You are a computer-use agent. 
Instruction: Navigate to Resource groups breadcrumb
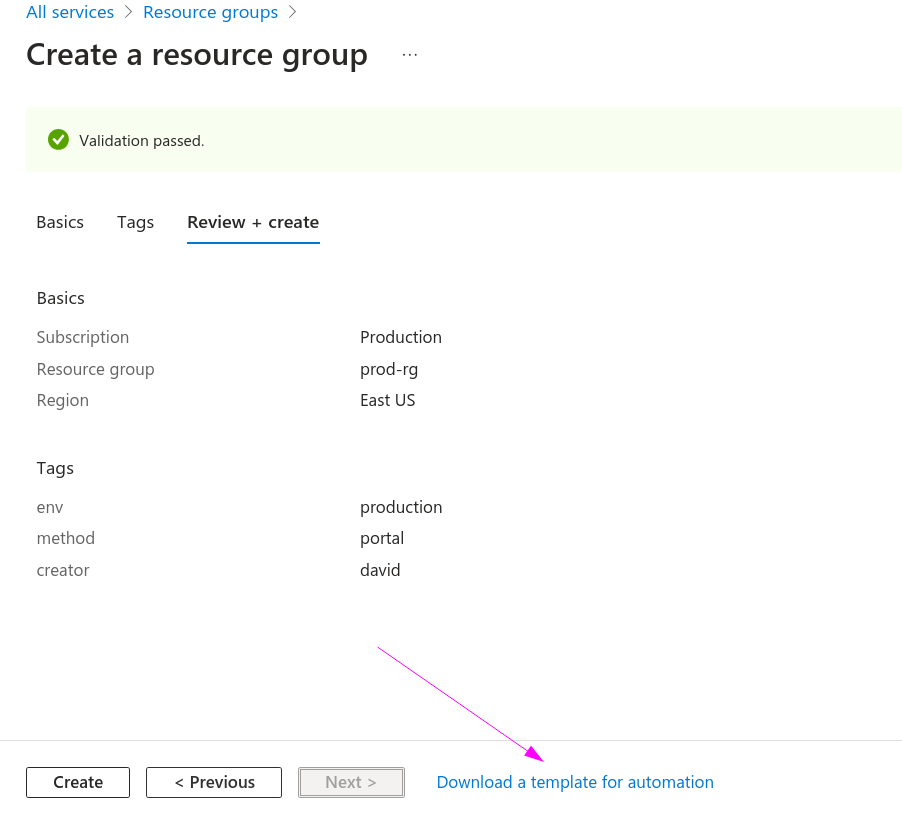coord(210,13)
